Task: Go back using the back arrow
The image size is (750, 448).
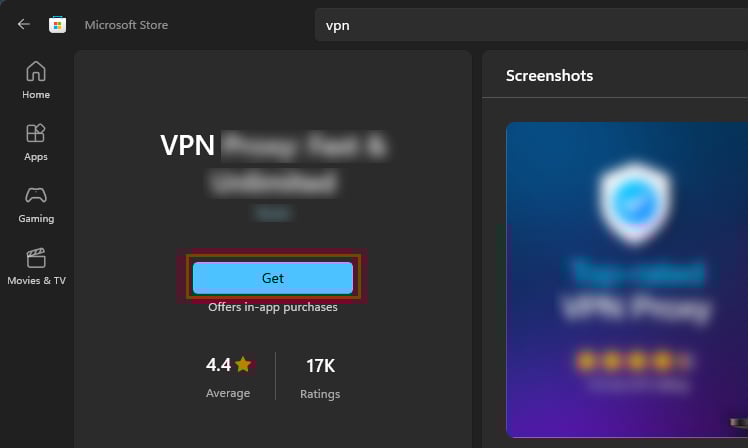Action: click(x=24, y=25)
